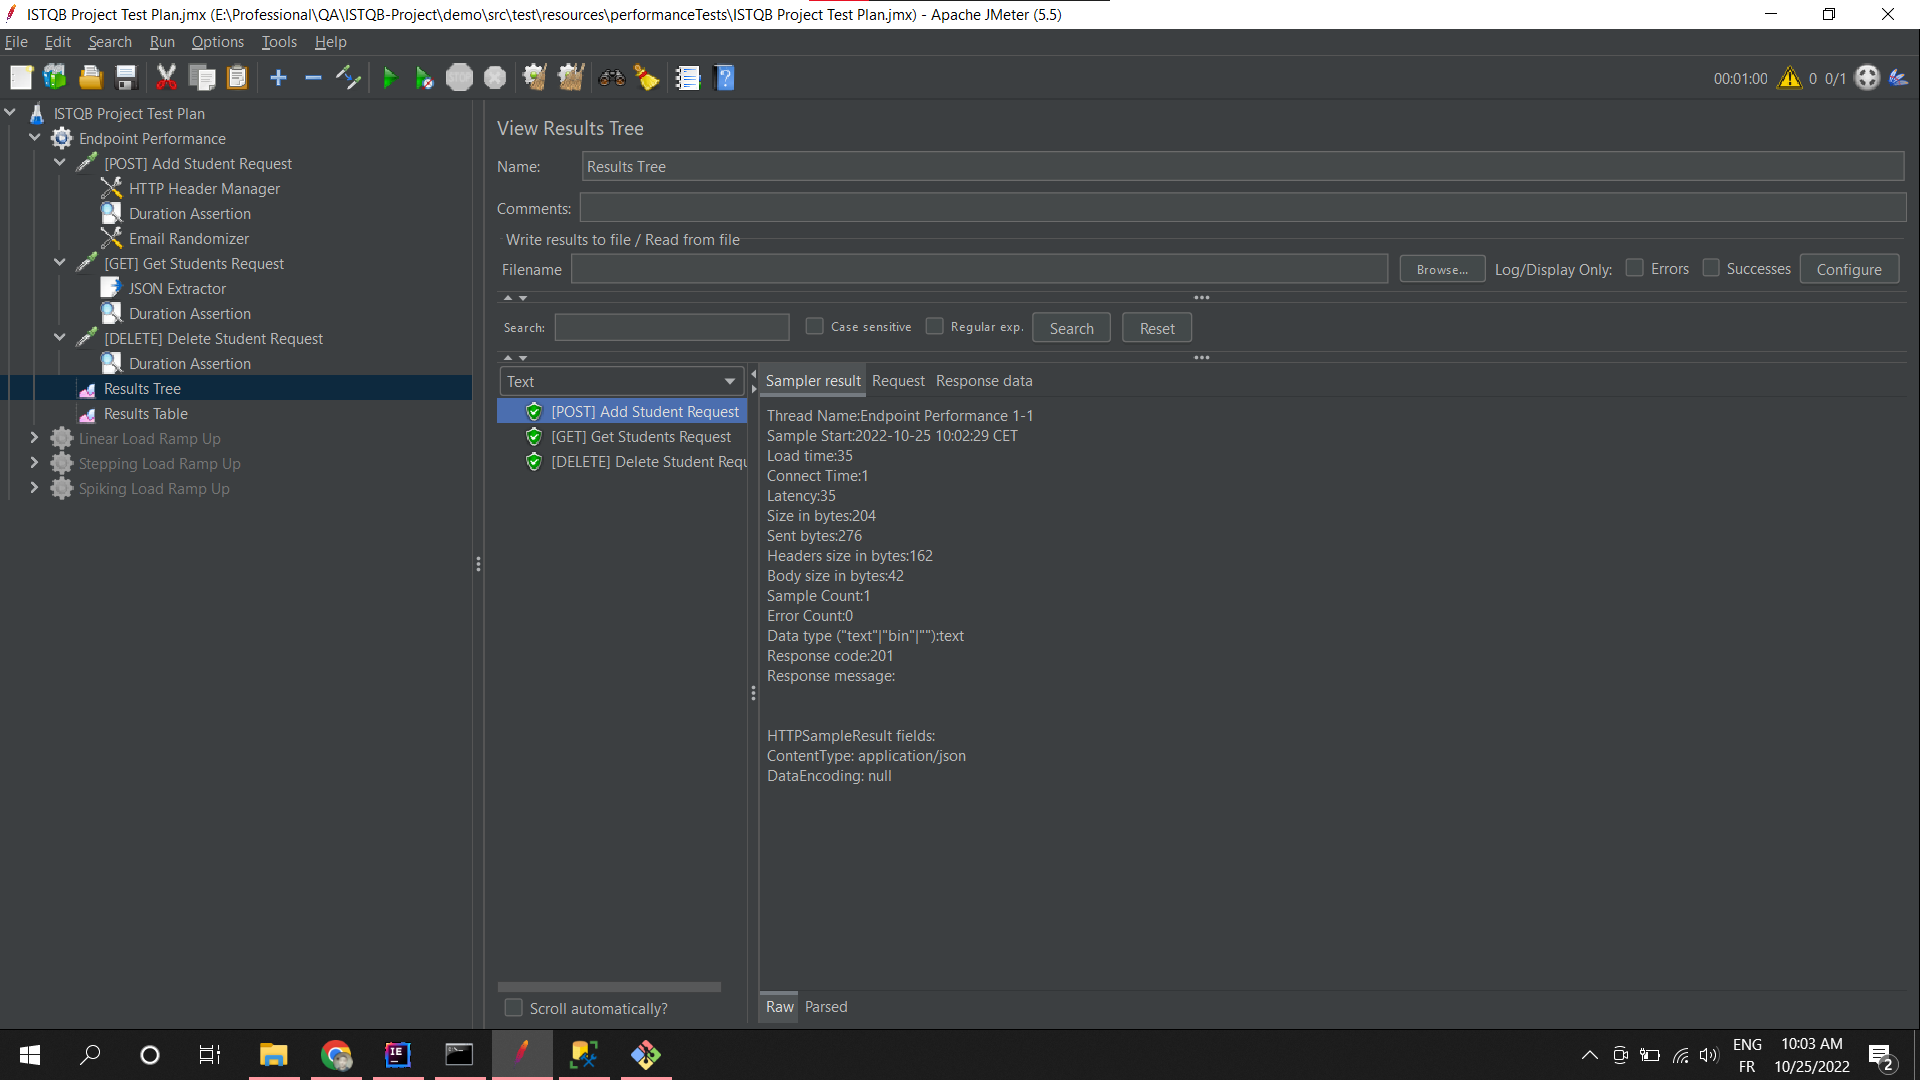This screenshot has width=1920, height=1080.
Task: Open the search toolbar icon with binoculars
Action: (611, 77)
